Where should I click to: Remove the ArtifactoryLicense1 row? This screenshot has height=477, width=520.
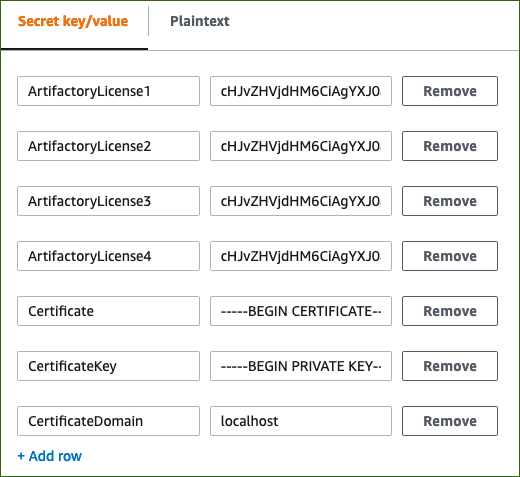click(x=450, y=91)
